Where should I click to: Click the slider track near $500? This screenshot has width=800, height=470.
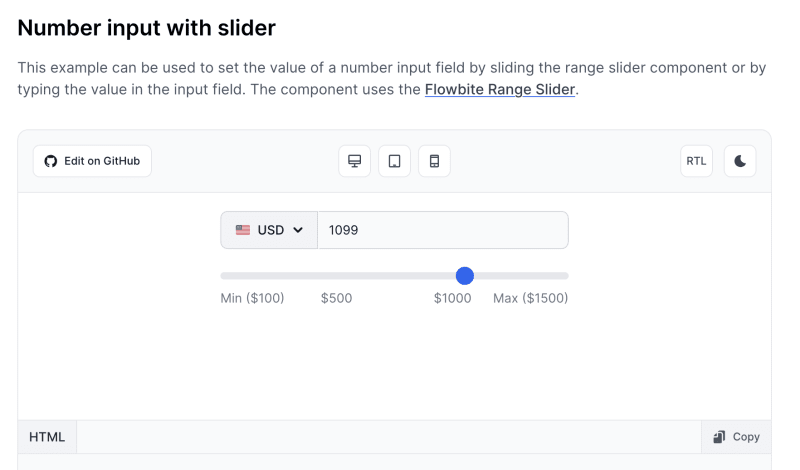point(336,276)
